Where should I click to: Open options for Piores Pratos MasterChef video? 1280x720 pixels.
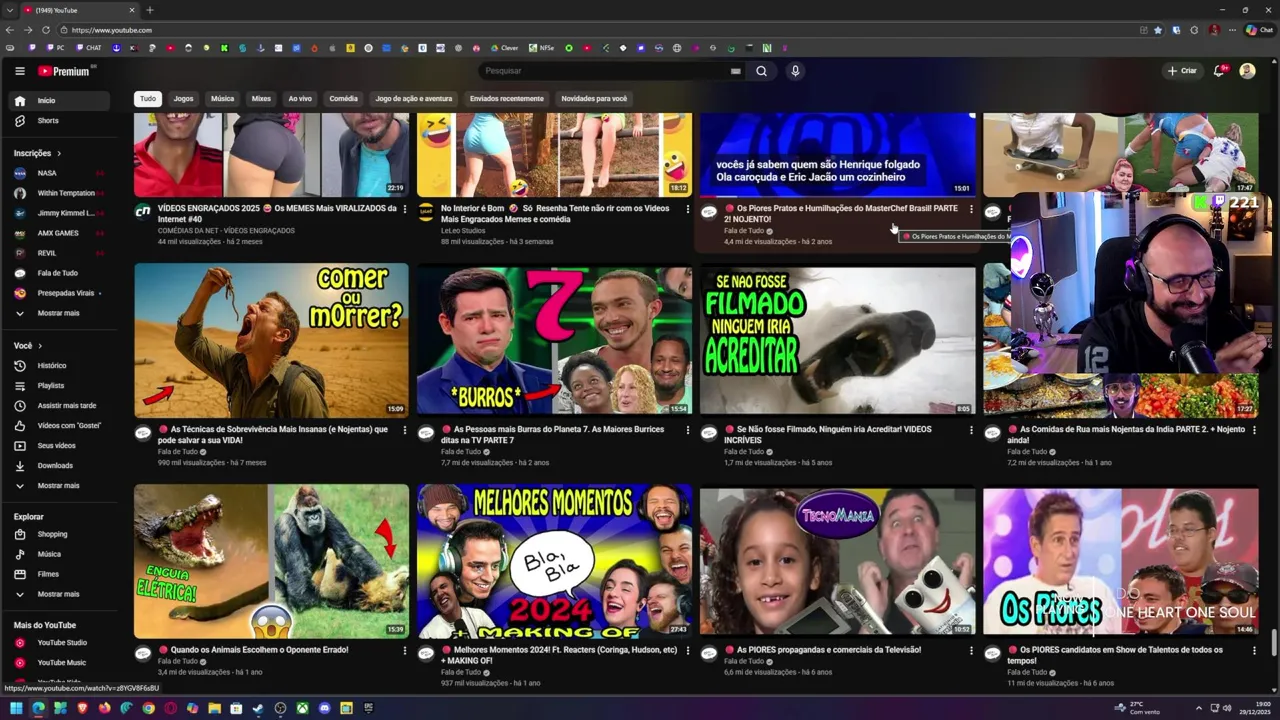point(970,209)
